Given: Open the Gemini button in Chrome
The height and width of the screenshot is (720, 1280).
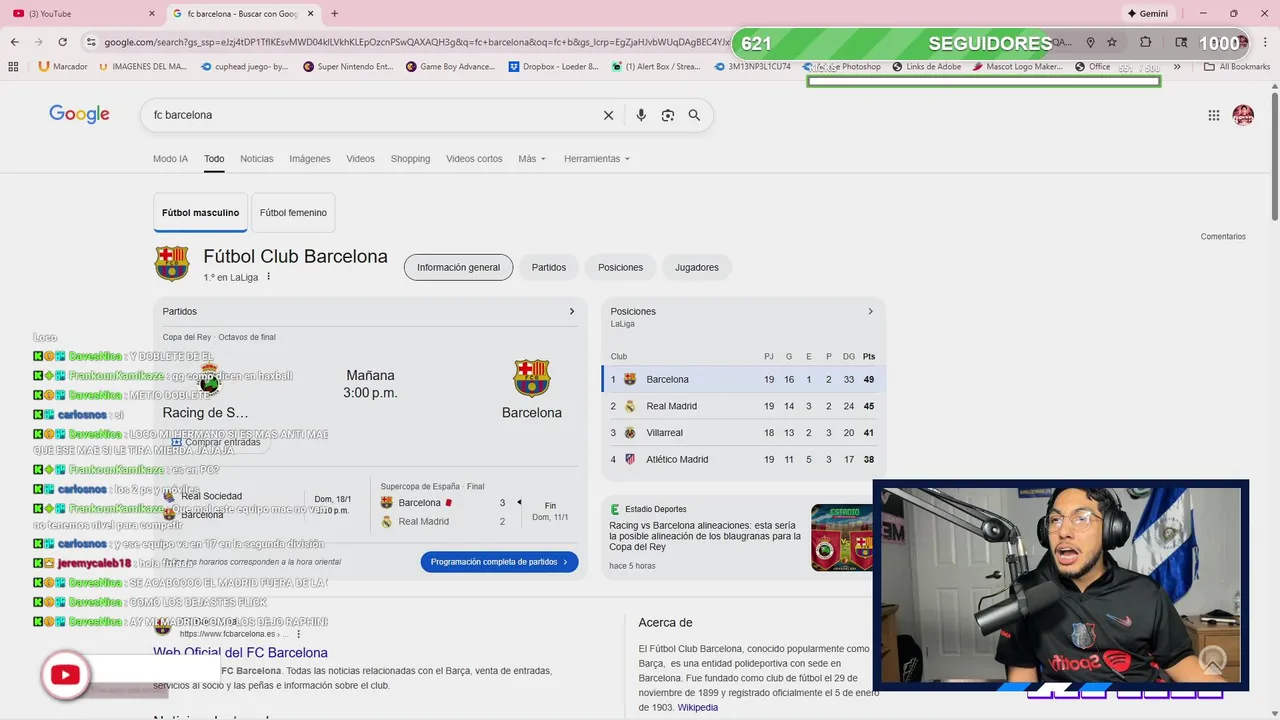Looking at the screenshot, I should [x=1148, y=14].
